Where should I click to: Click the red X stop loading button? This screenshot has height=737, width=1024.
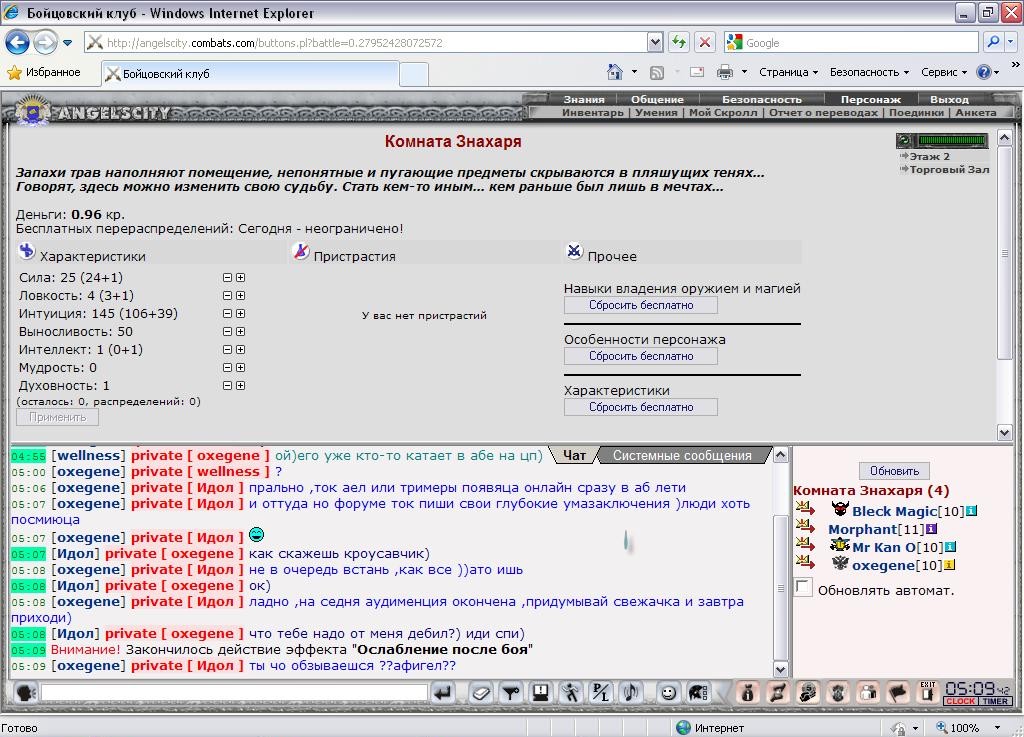(705, 42)
